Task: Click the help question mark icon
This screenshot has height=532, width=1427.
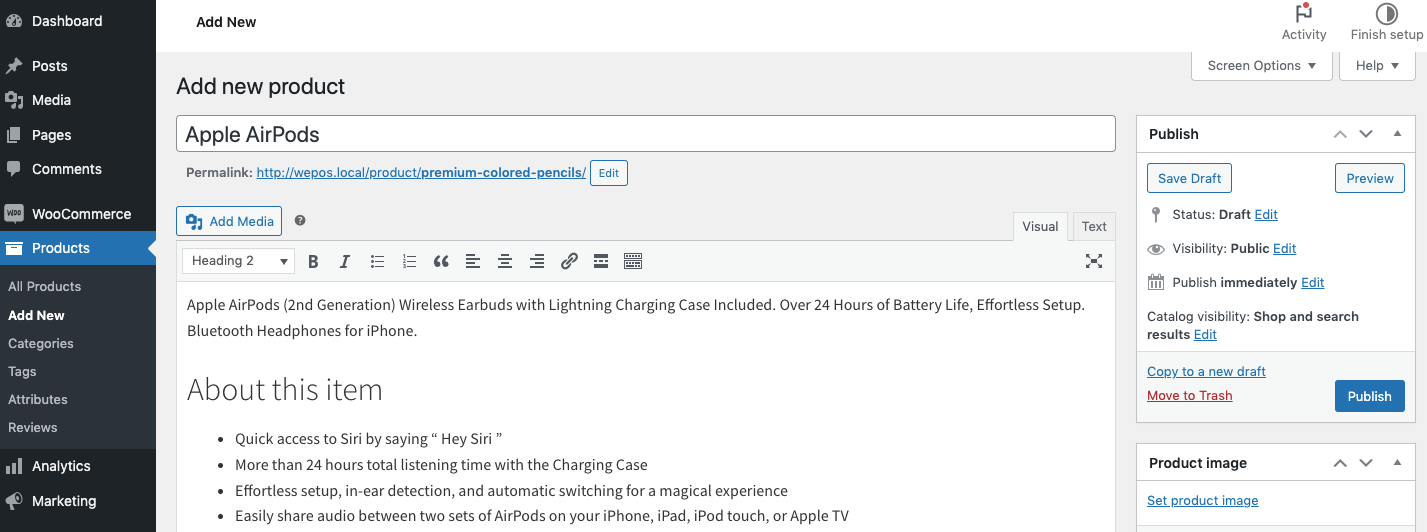Action: [x=300, y=221]
